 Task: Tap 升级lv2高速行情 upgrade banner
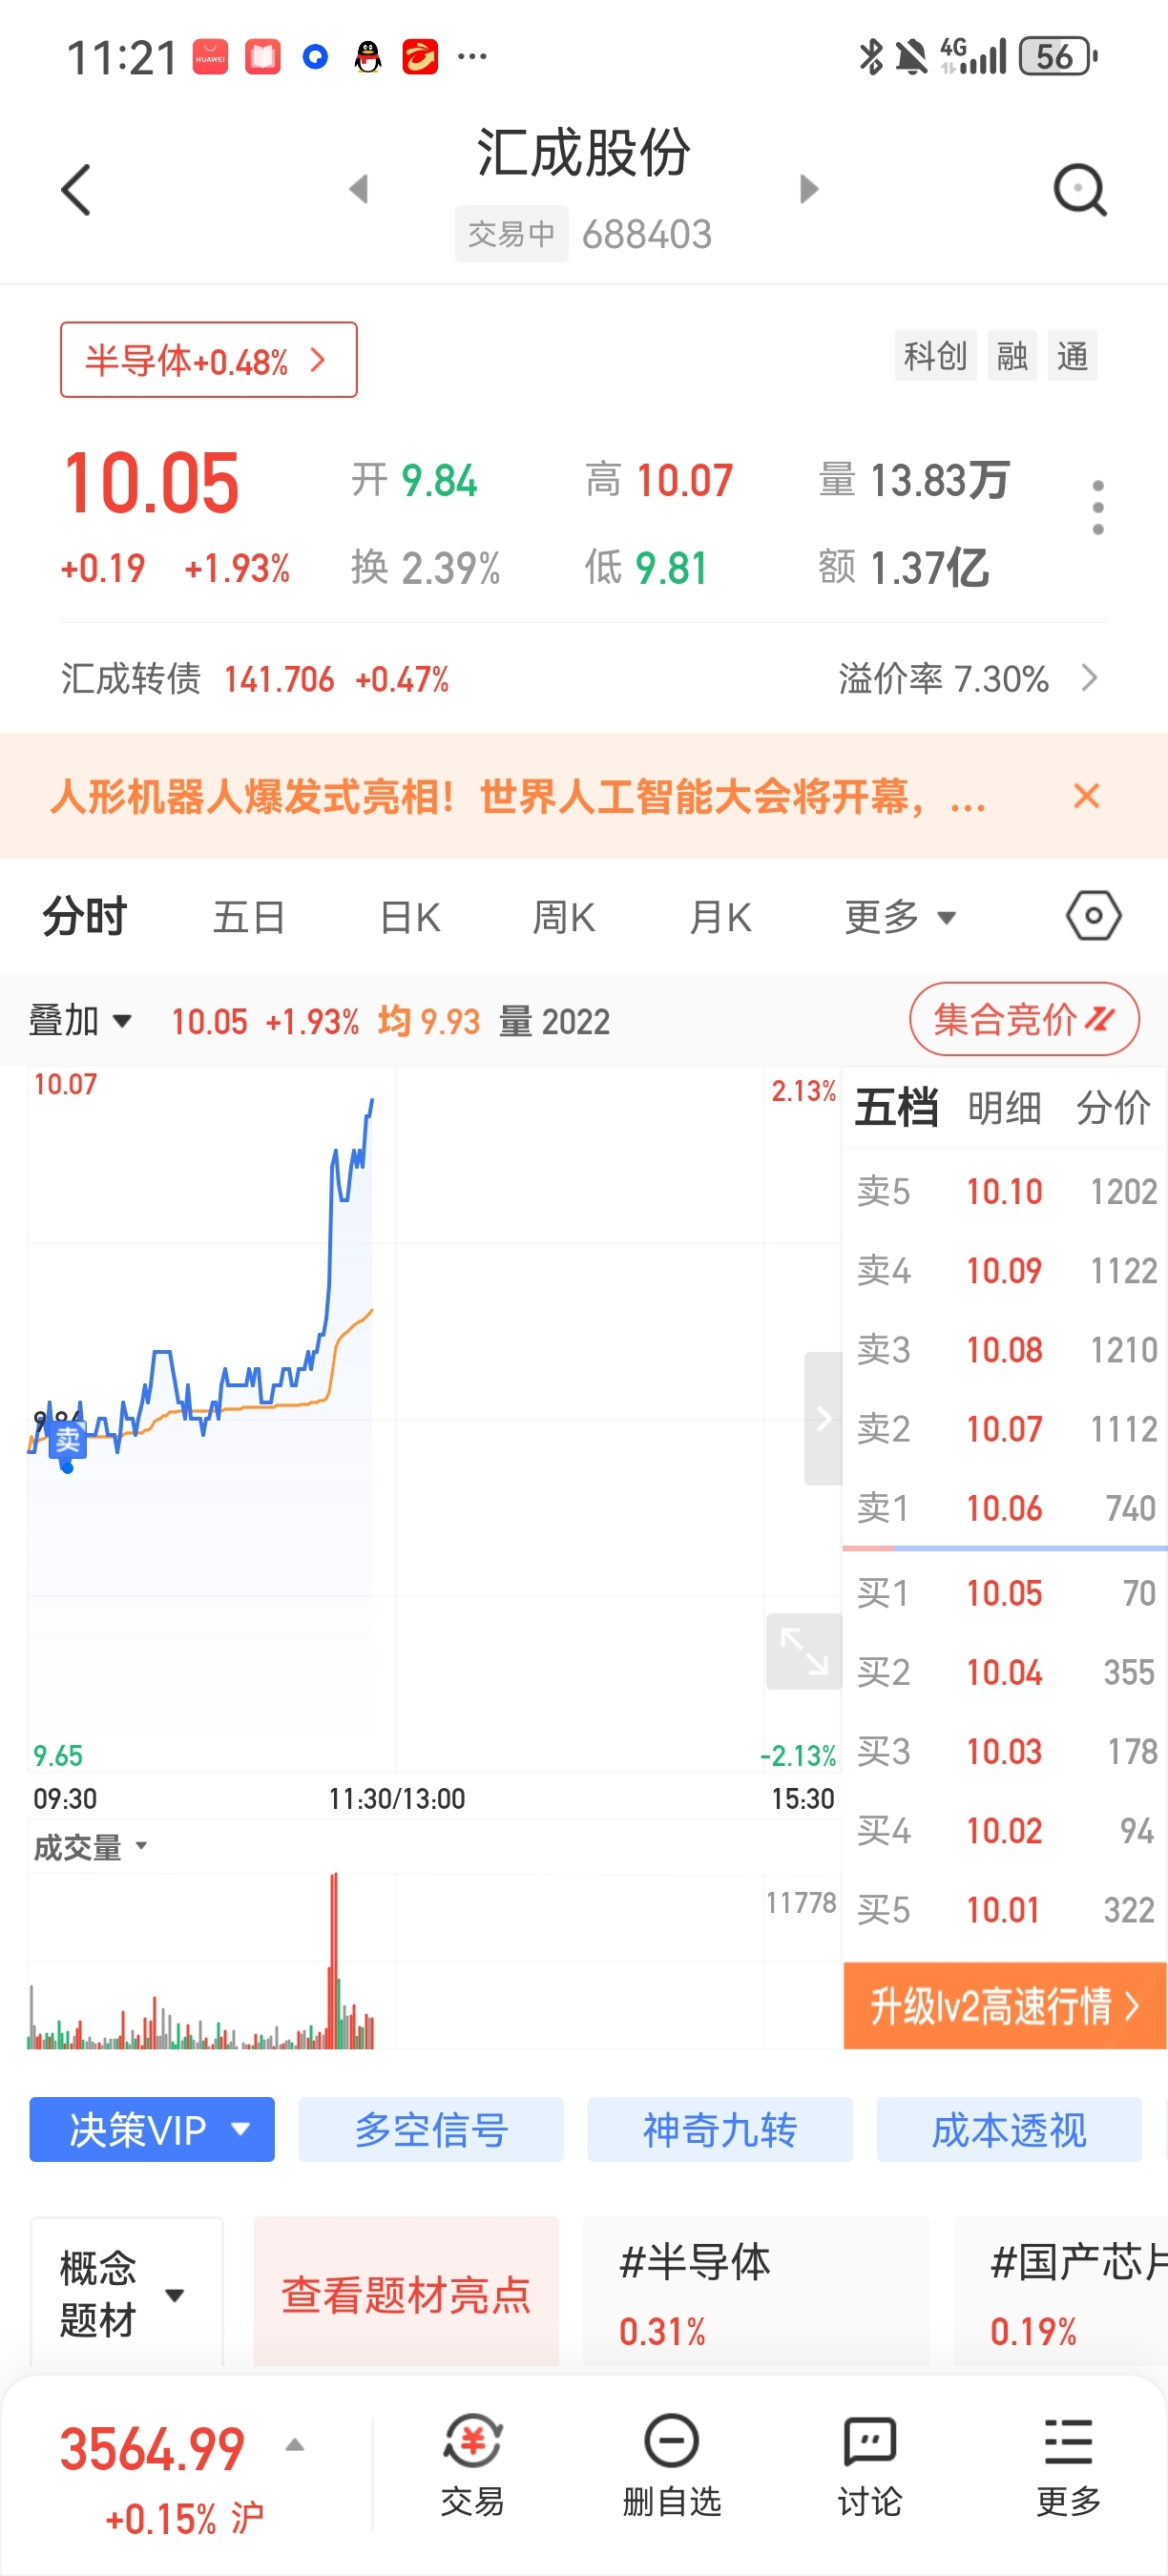[1005, 2005]
